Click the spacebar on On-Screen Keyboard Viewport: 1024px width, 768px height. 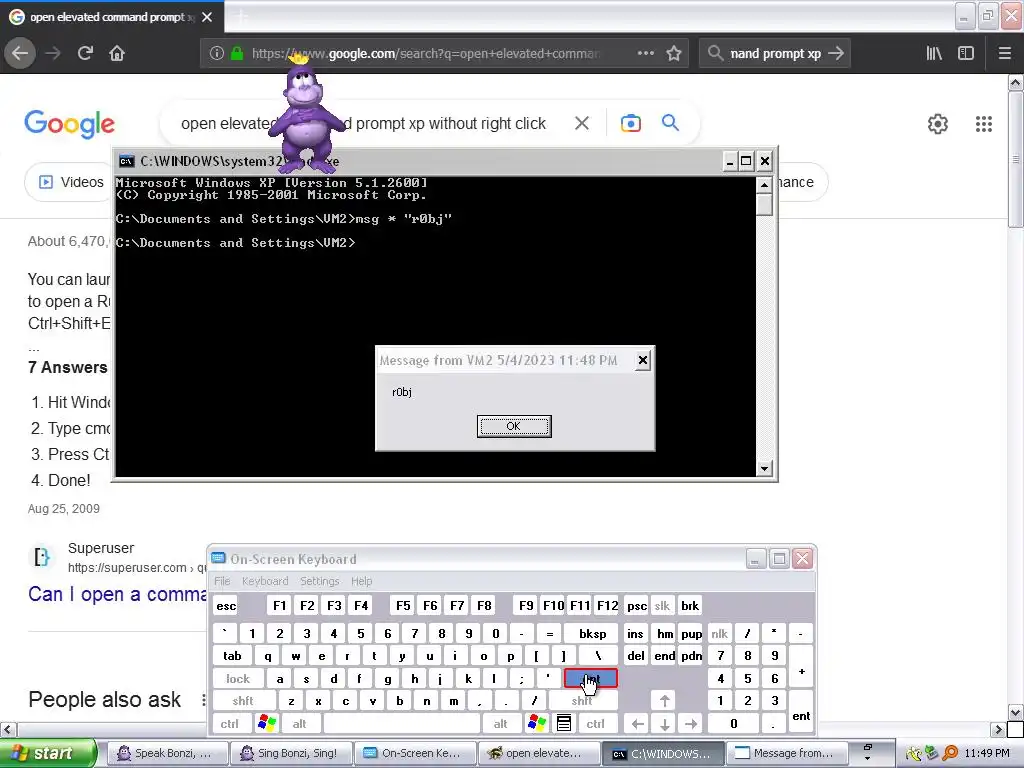click(402, 723)
